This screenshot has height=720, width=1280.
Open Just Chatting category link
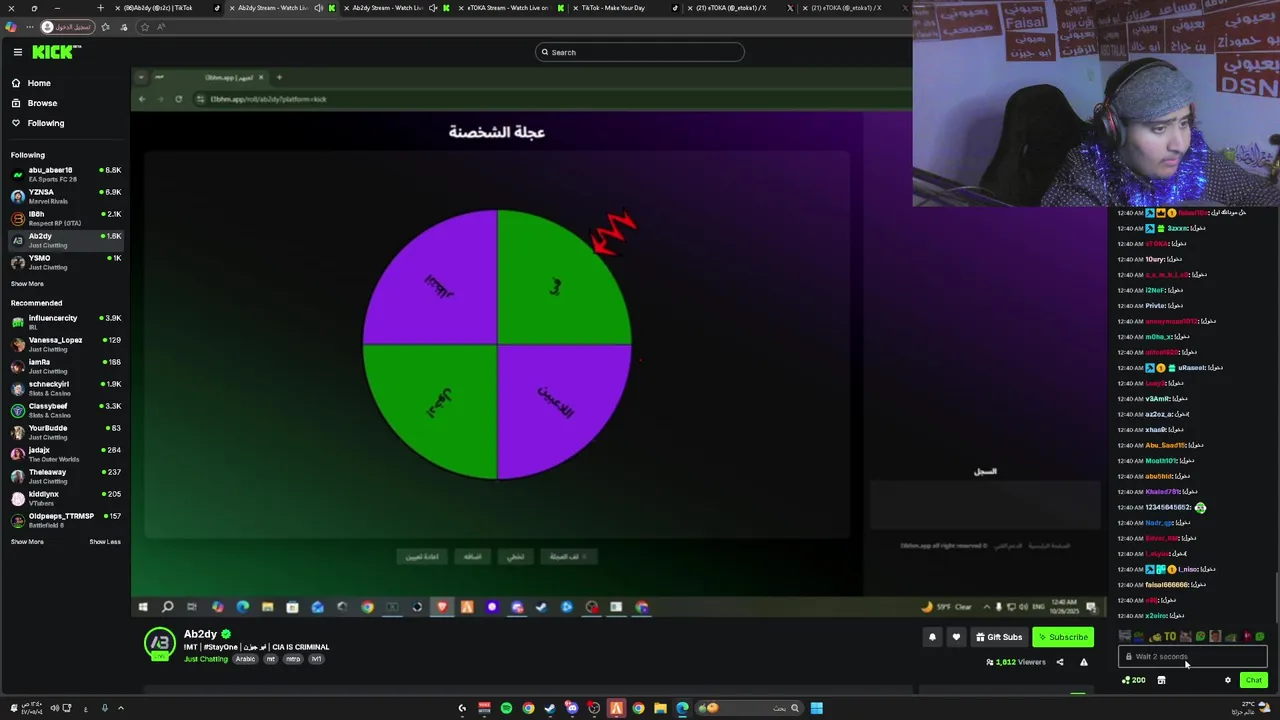click(x=206, y=659)
